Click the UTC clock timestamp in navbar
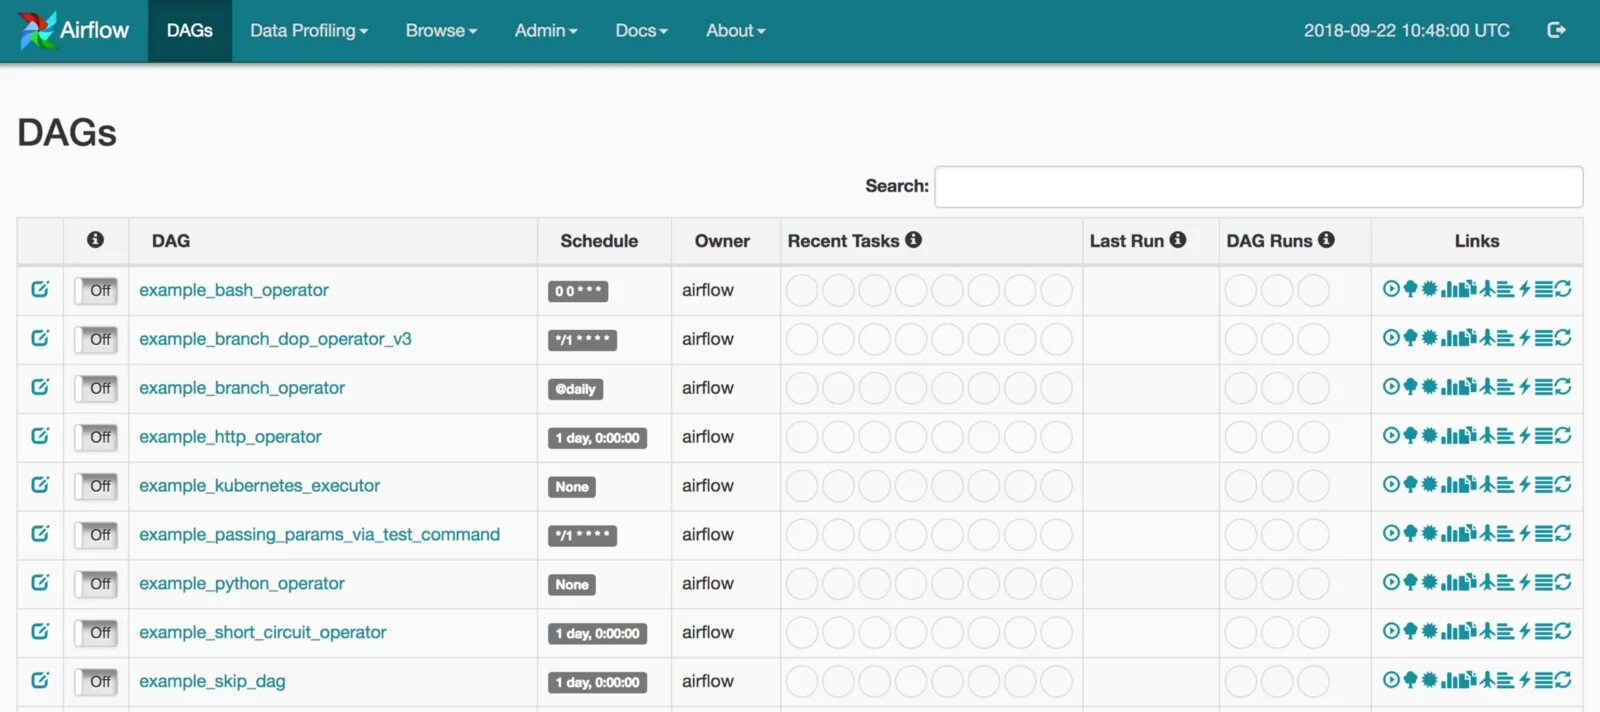Screen dimensions: 1600x712 [x=1406, y=31]
